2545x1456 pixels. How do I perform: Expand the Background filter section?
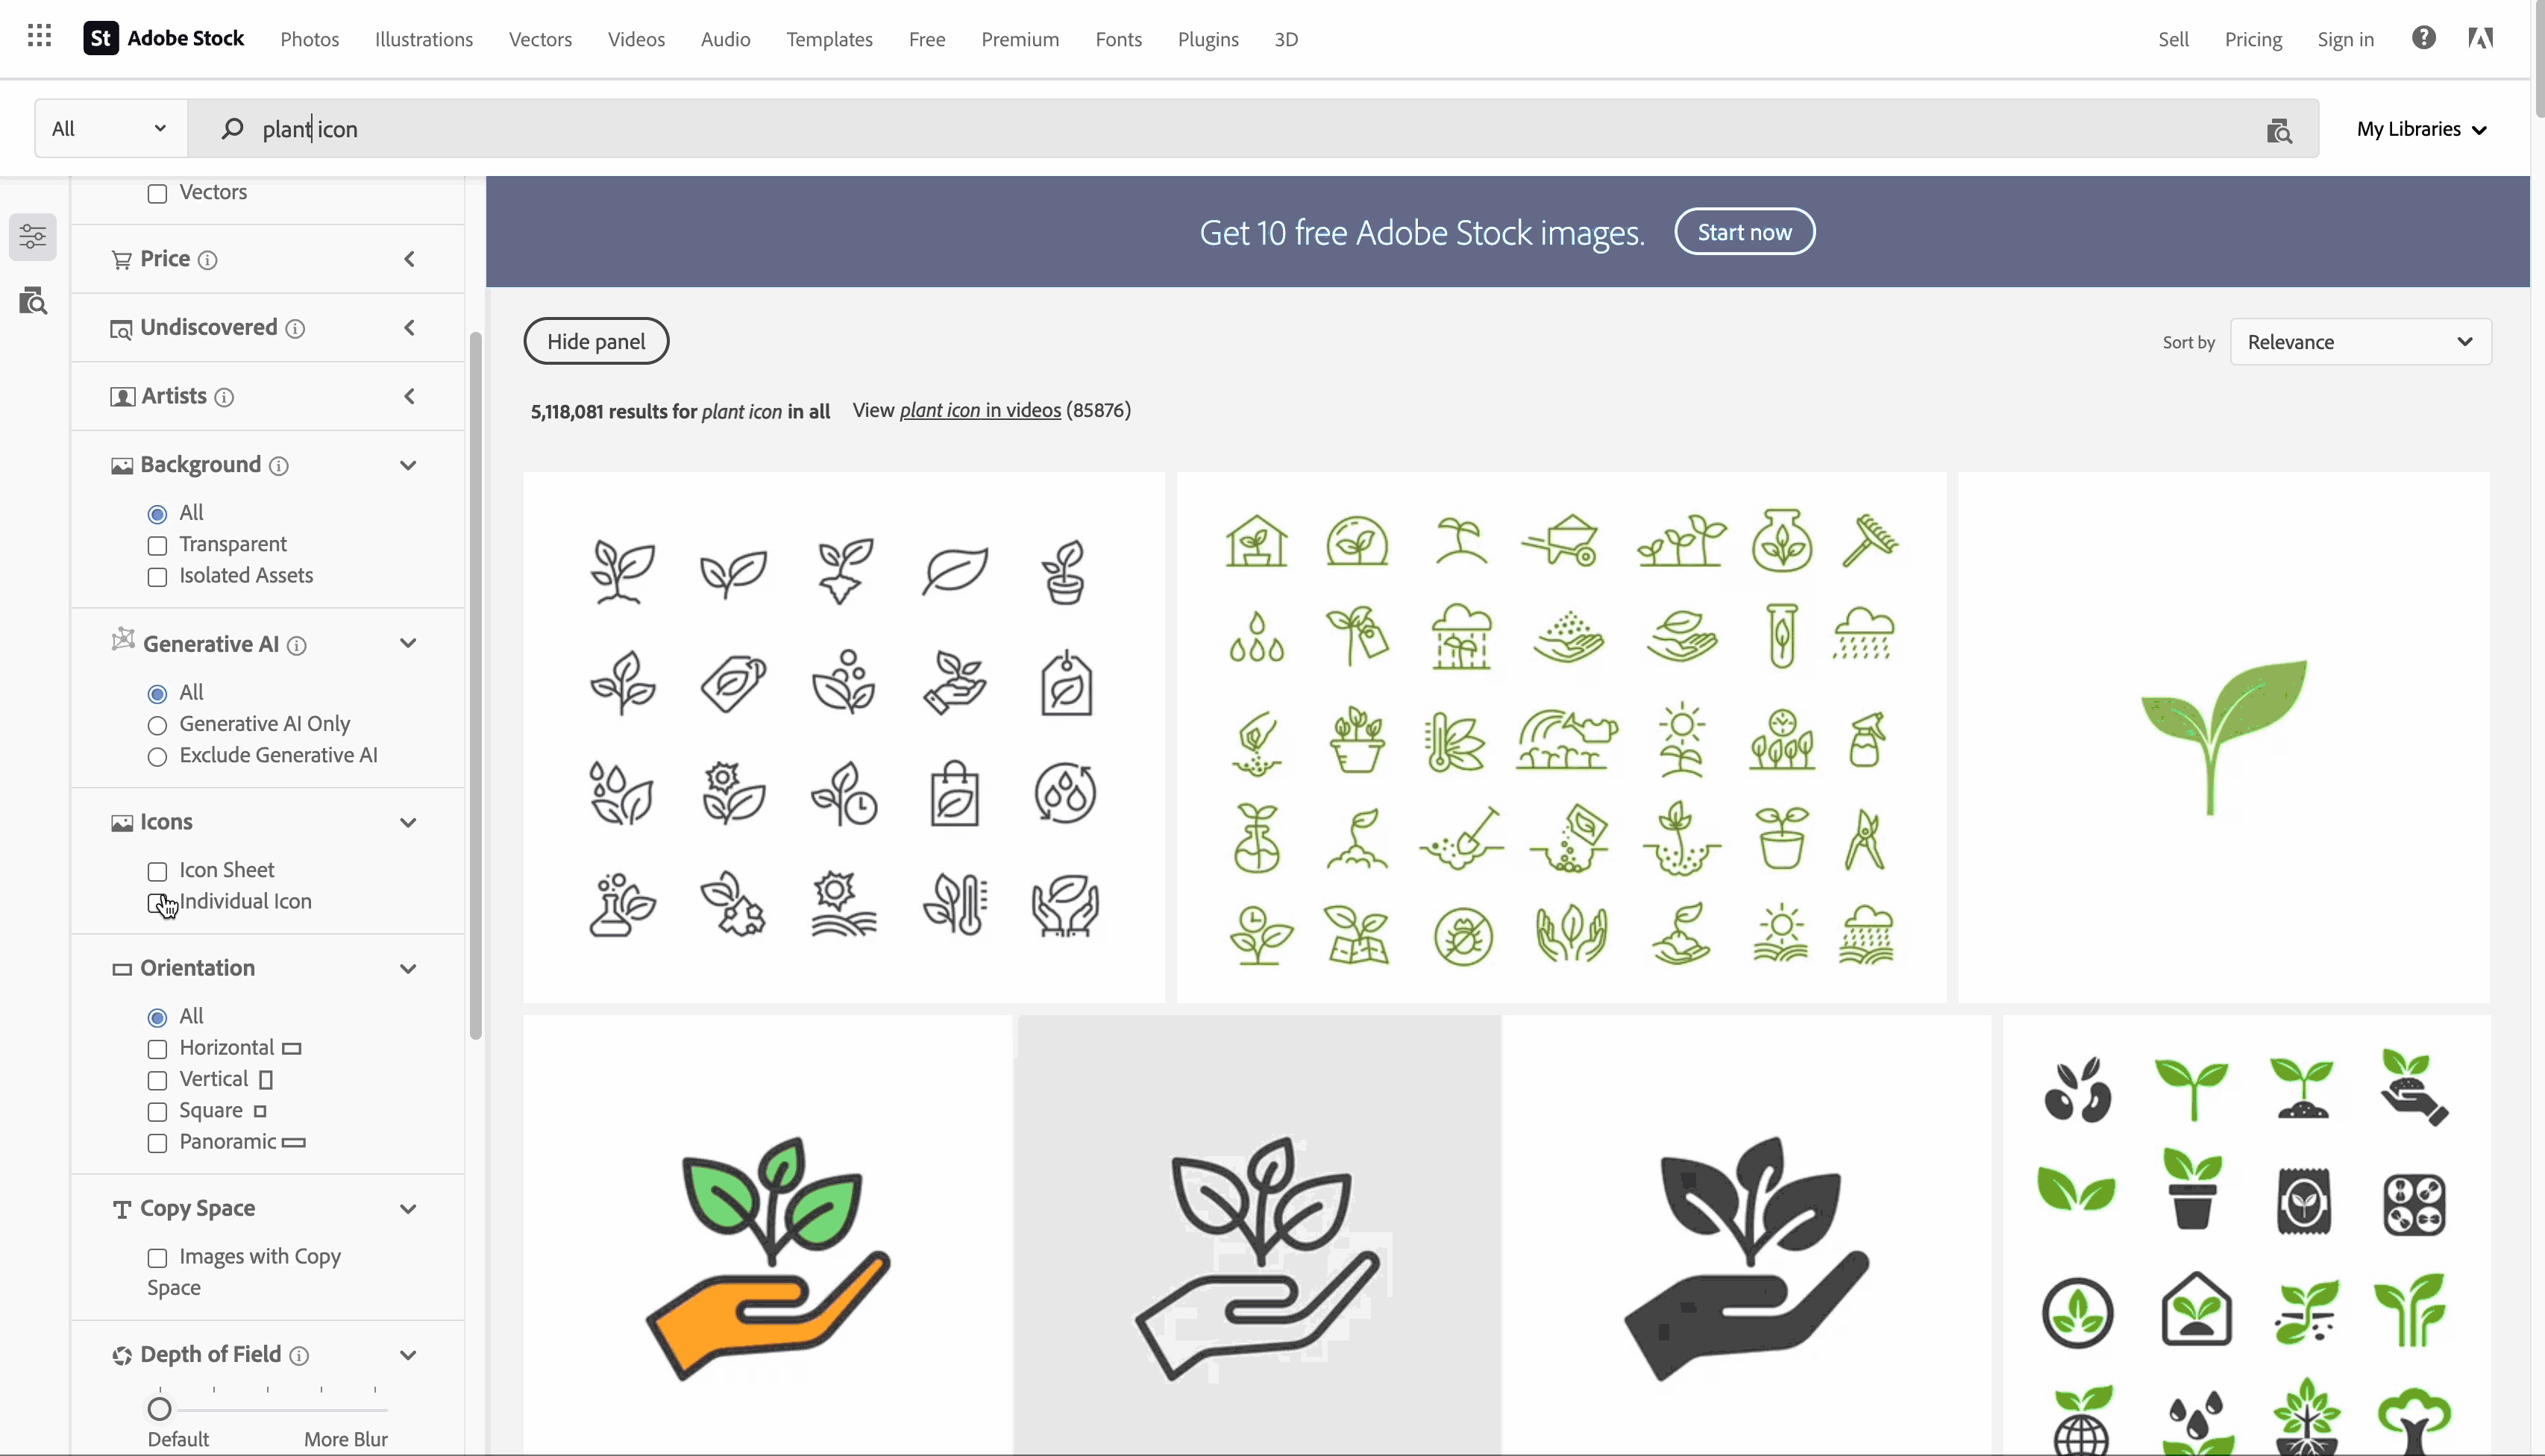point(407,463)
